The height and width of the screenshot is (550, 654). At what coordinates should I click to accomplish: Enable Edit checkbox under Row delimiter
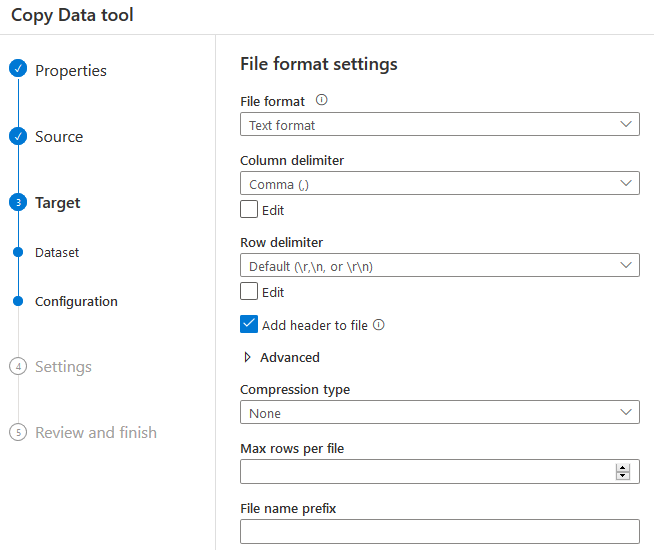(x=249, y=292)
